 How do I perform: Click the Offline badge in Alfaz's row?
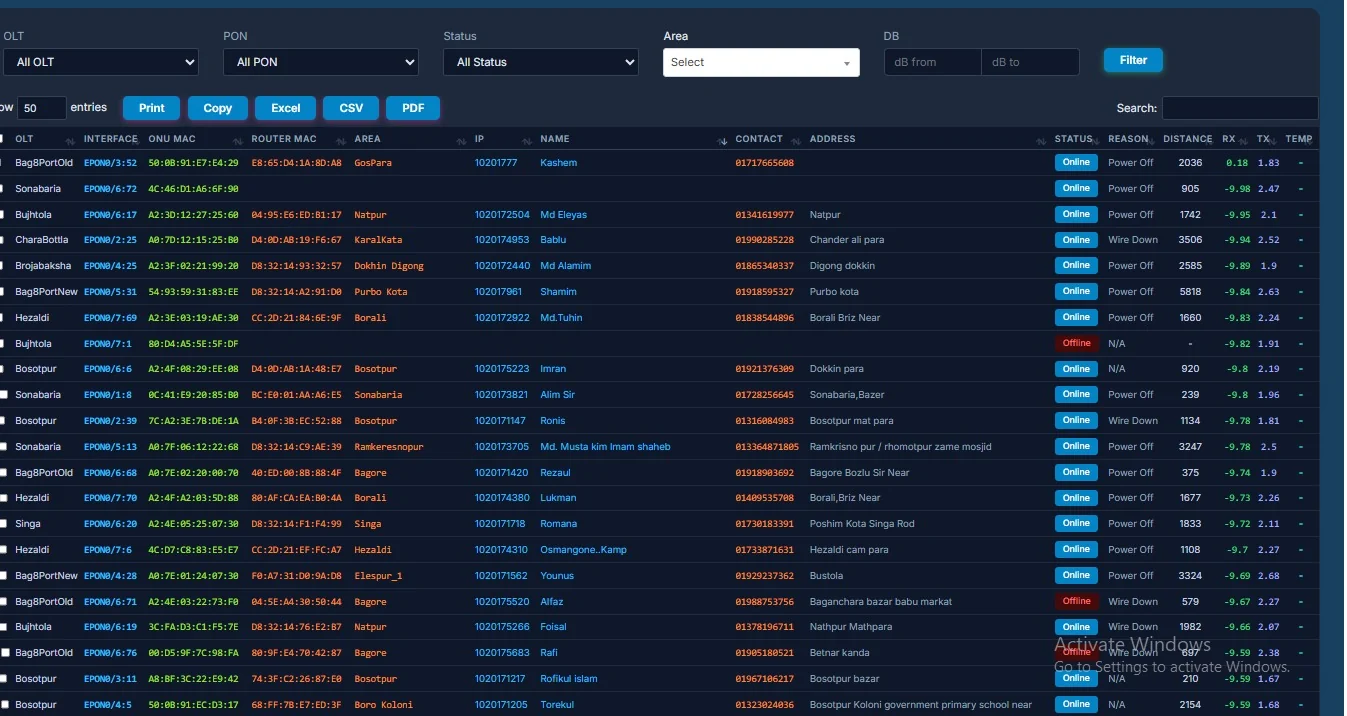click(x=1076, y=601)
